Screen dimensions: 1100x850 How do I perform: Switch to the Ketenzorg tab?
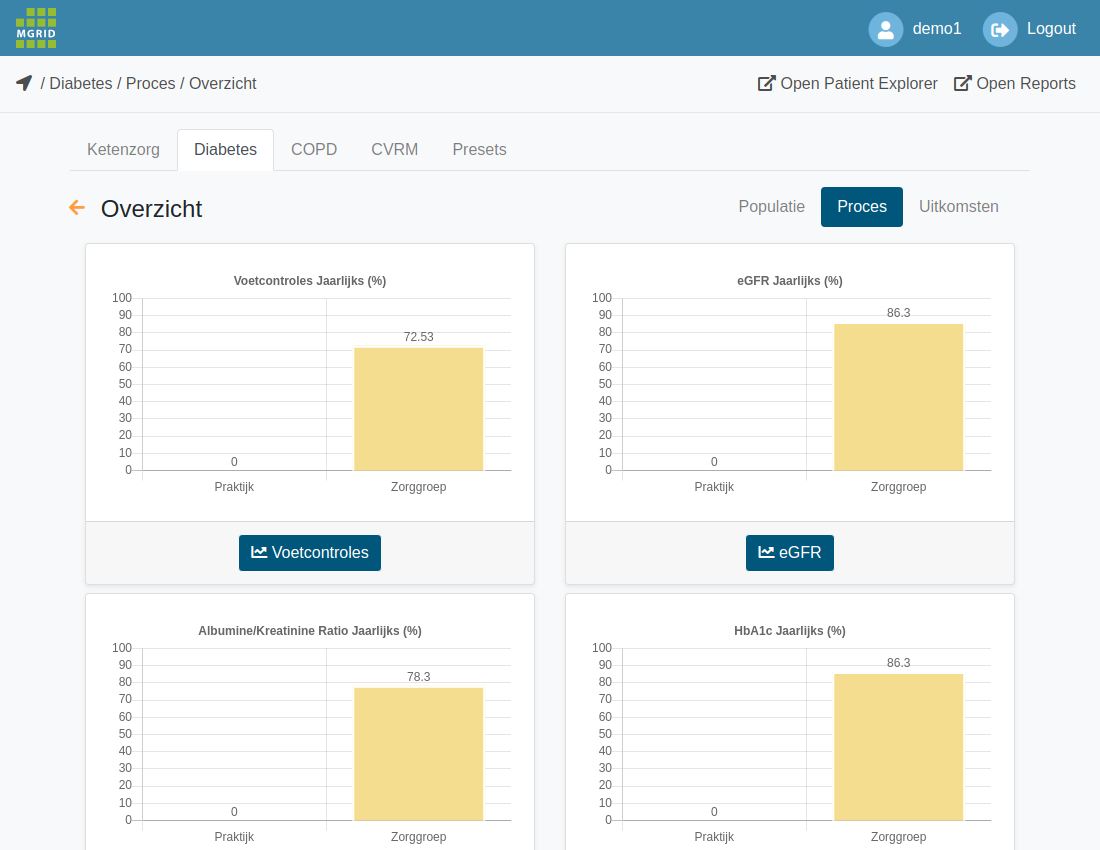point(123,149)
